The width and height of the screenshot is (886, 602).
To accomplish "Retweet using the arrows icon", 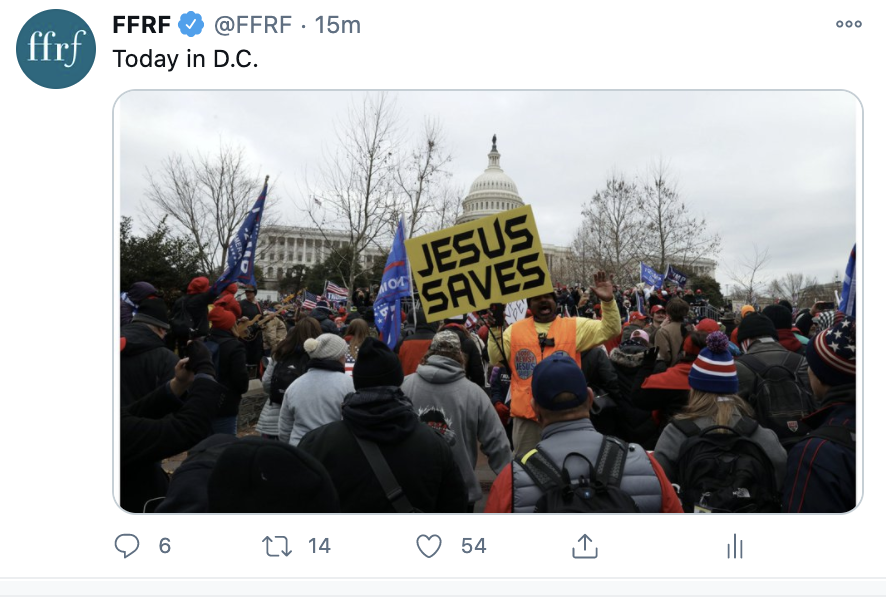I will [x=277, y=547].
